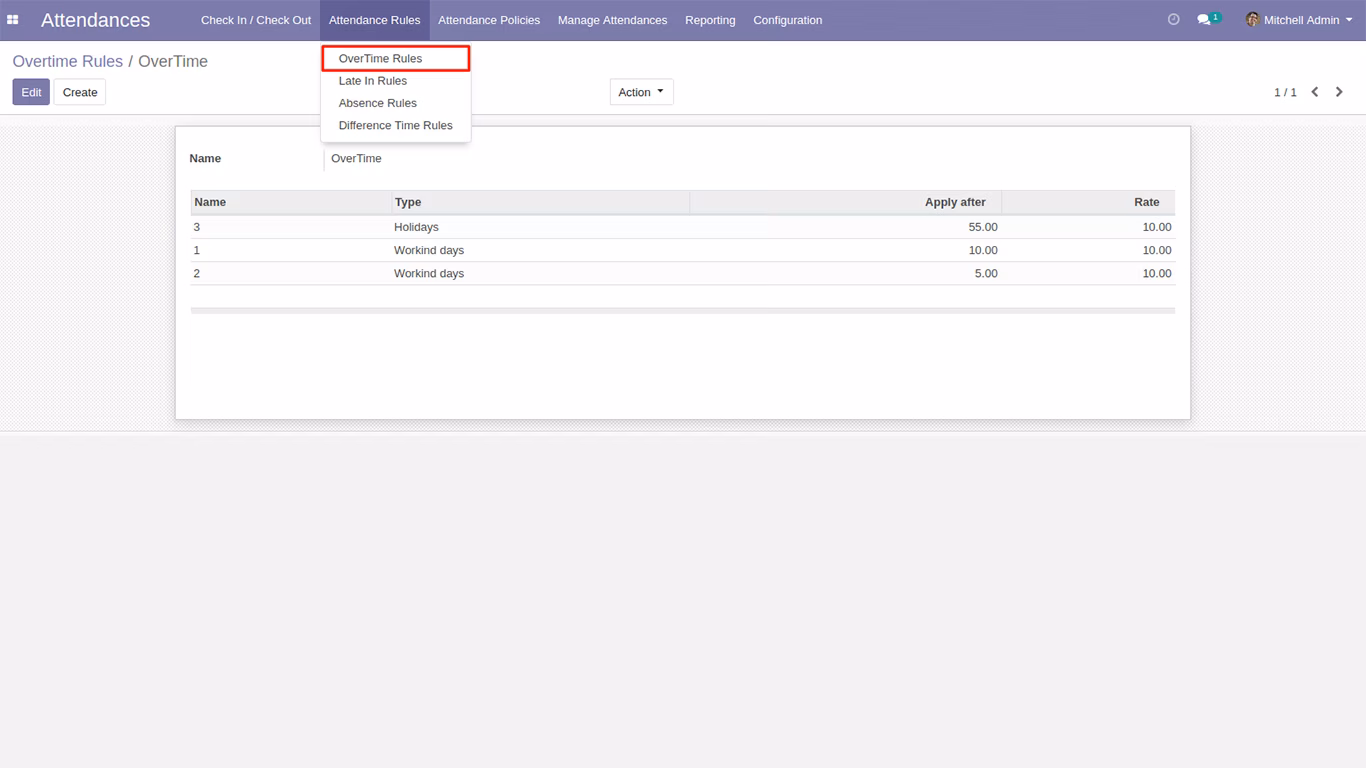Open Attendance Policies menu
This screenshot has height=768, width=1366.
pyautogui.click(x=489, y=20)
